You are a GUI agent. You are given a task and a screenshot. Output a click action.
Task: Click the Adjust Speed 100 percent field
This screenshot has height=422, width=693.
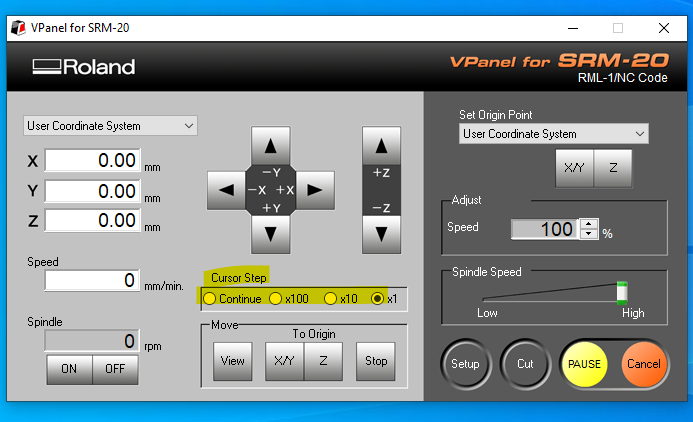pyautogui.click(x=544, y=229)
